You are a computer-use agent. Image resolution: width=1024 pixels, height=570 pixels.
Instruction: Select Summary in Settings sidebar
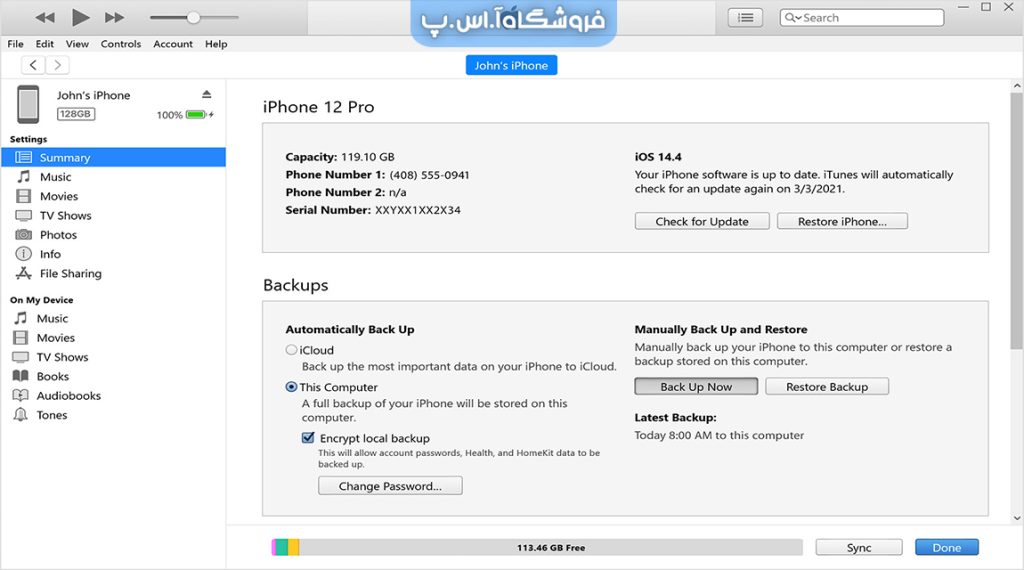[x=114, y=157]
